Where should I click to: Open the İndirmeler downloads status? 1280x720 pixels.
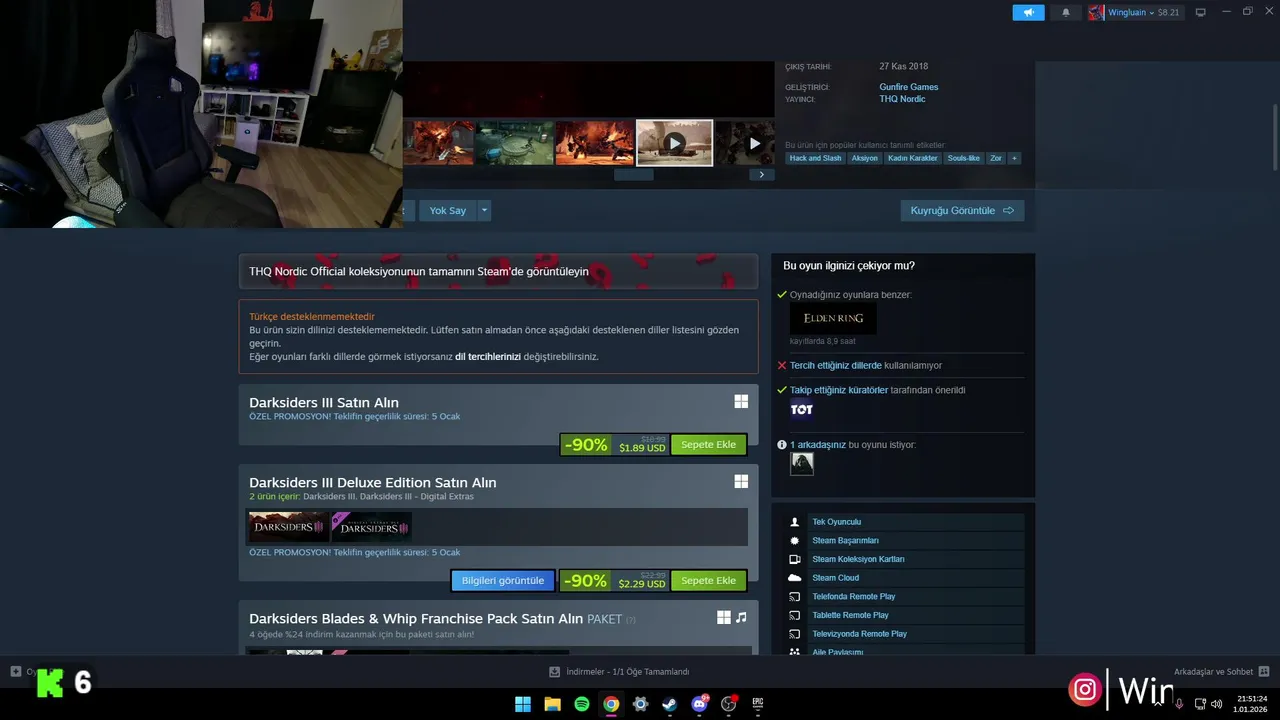pyautogui.click(x=619, y=672)
